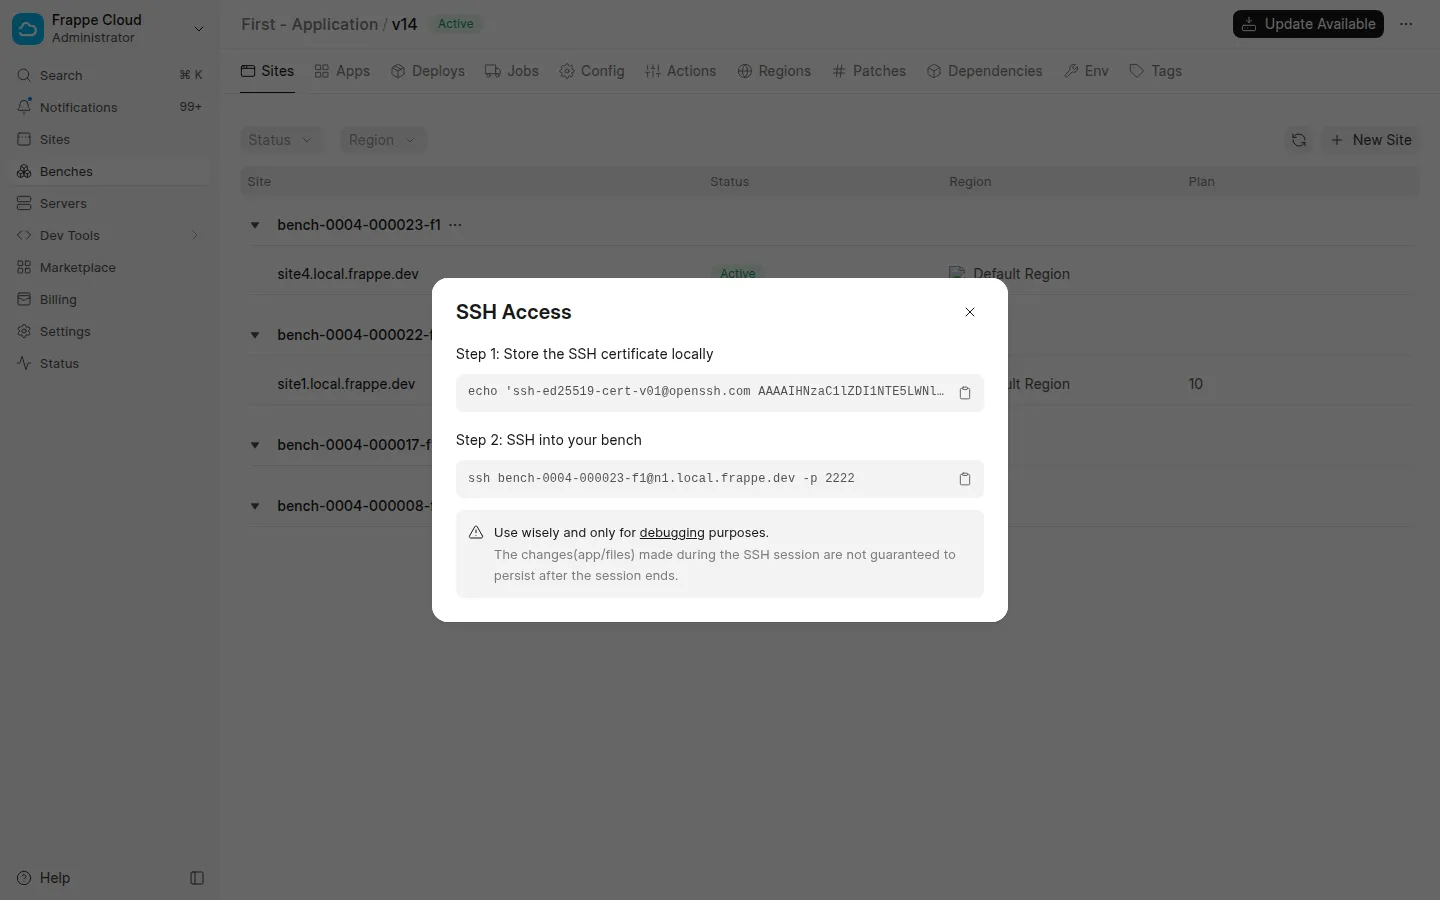The width and height of the screenshot is (1440, 900).
Task: Switch to the Tags tab
Action: pyautogui.click(x=1155, y=71)
